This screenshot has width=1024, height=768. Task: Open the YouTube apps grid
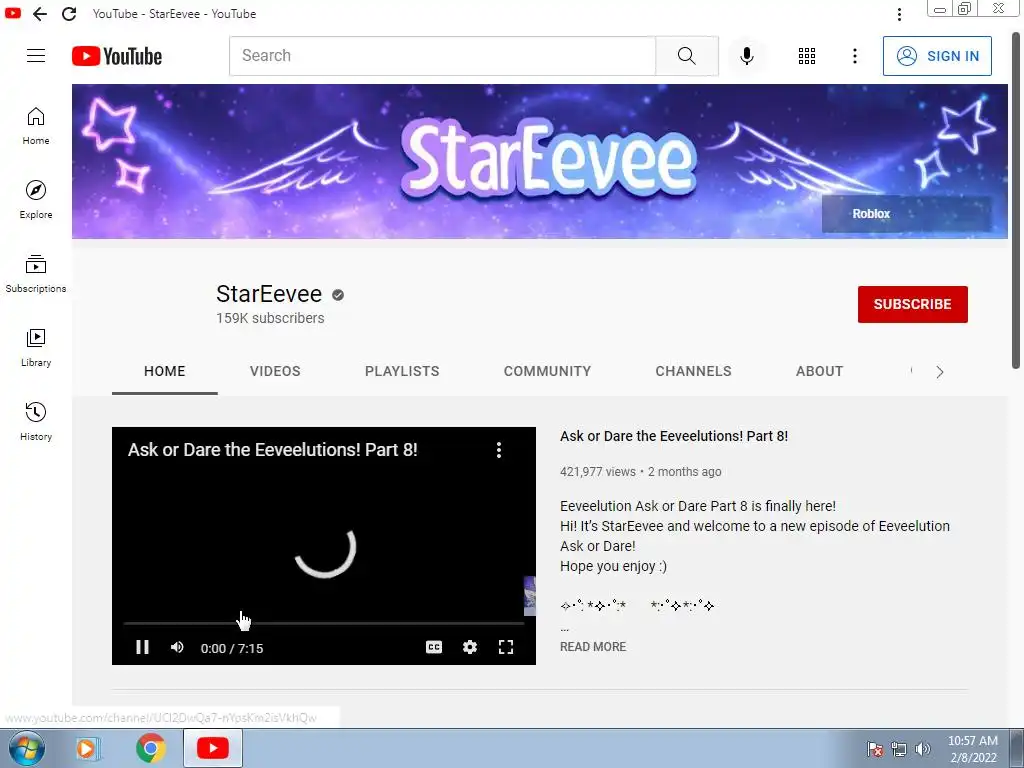807,56
